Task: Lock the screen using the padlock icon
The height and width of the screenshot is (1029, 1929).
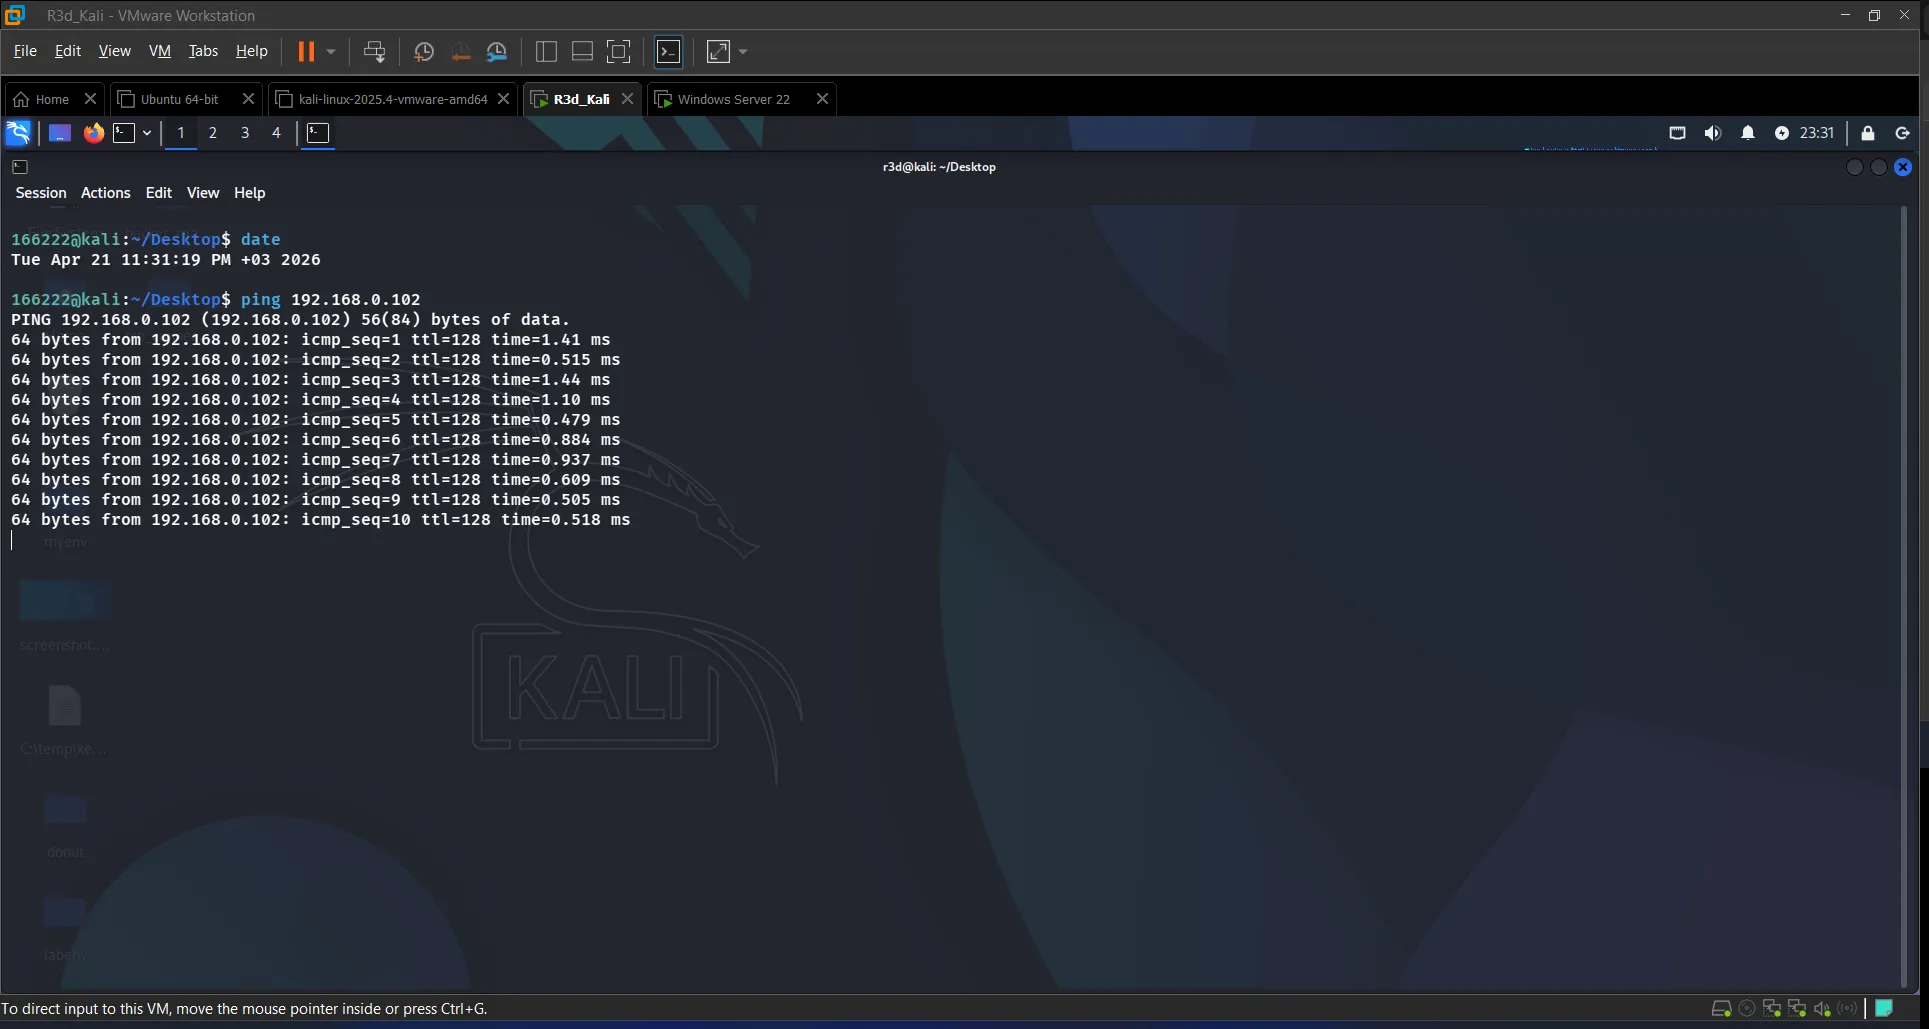Action: (1867, 133)
